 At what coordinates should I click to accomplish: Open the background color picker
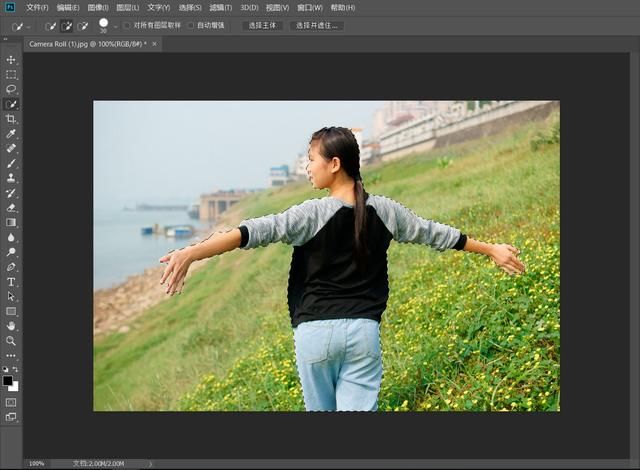[15, 387]
